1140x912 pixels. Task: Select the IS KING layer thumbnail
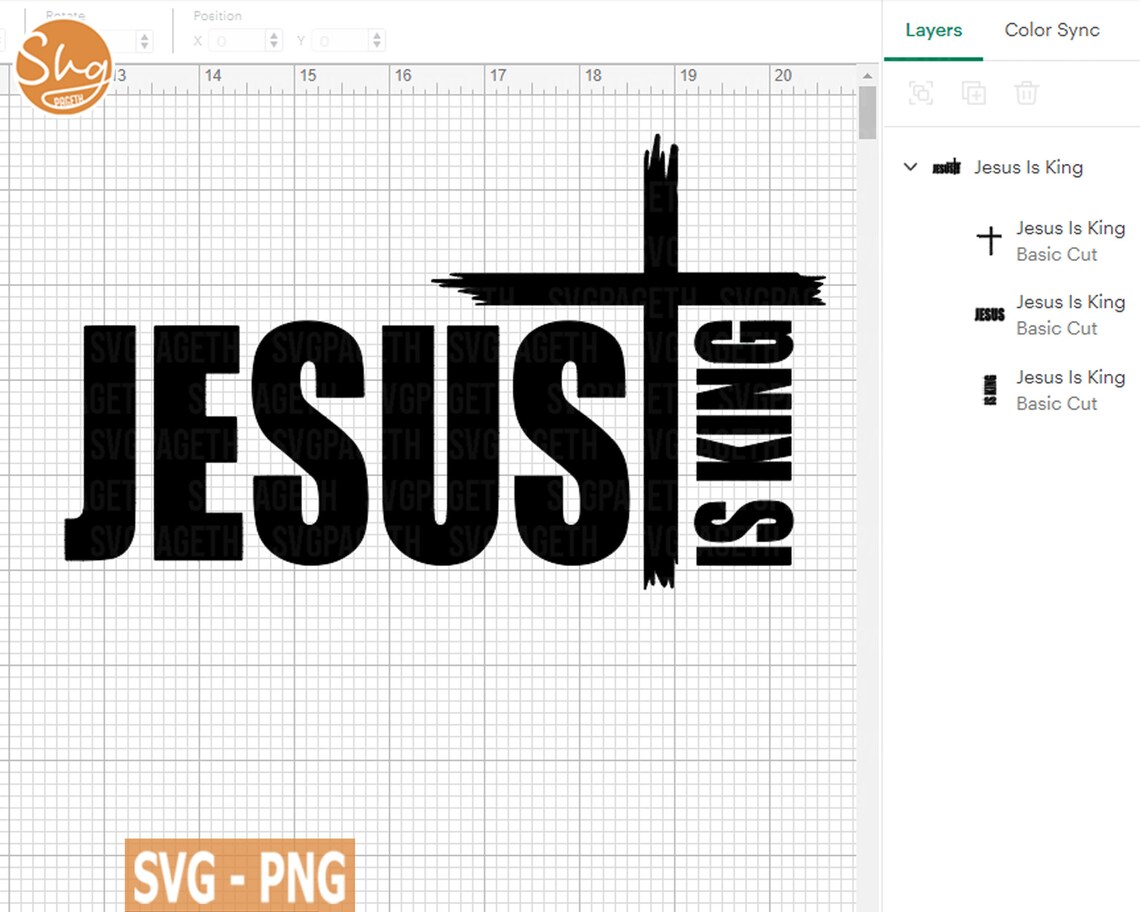pyautogui.click(x=988, y=390)
